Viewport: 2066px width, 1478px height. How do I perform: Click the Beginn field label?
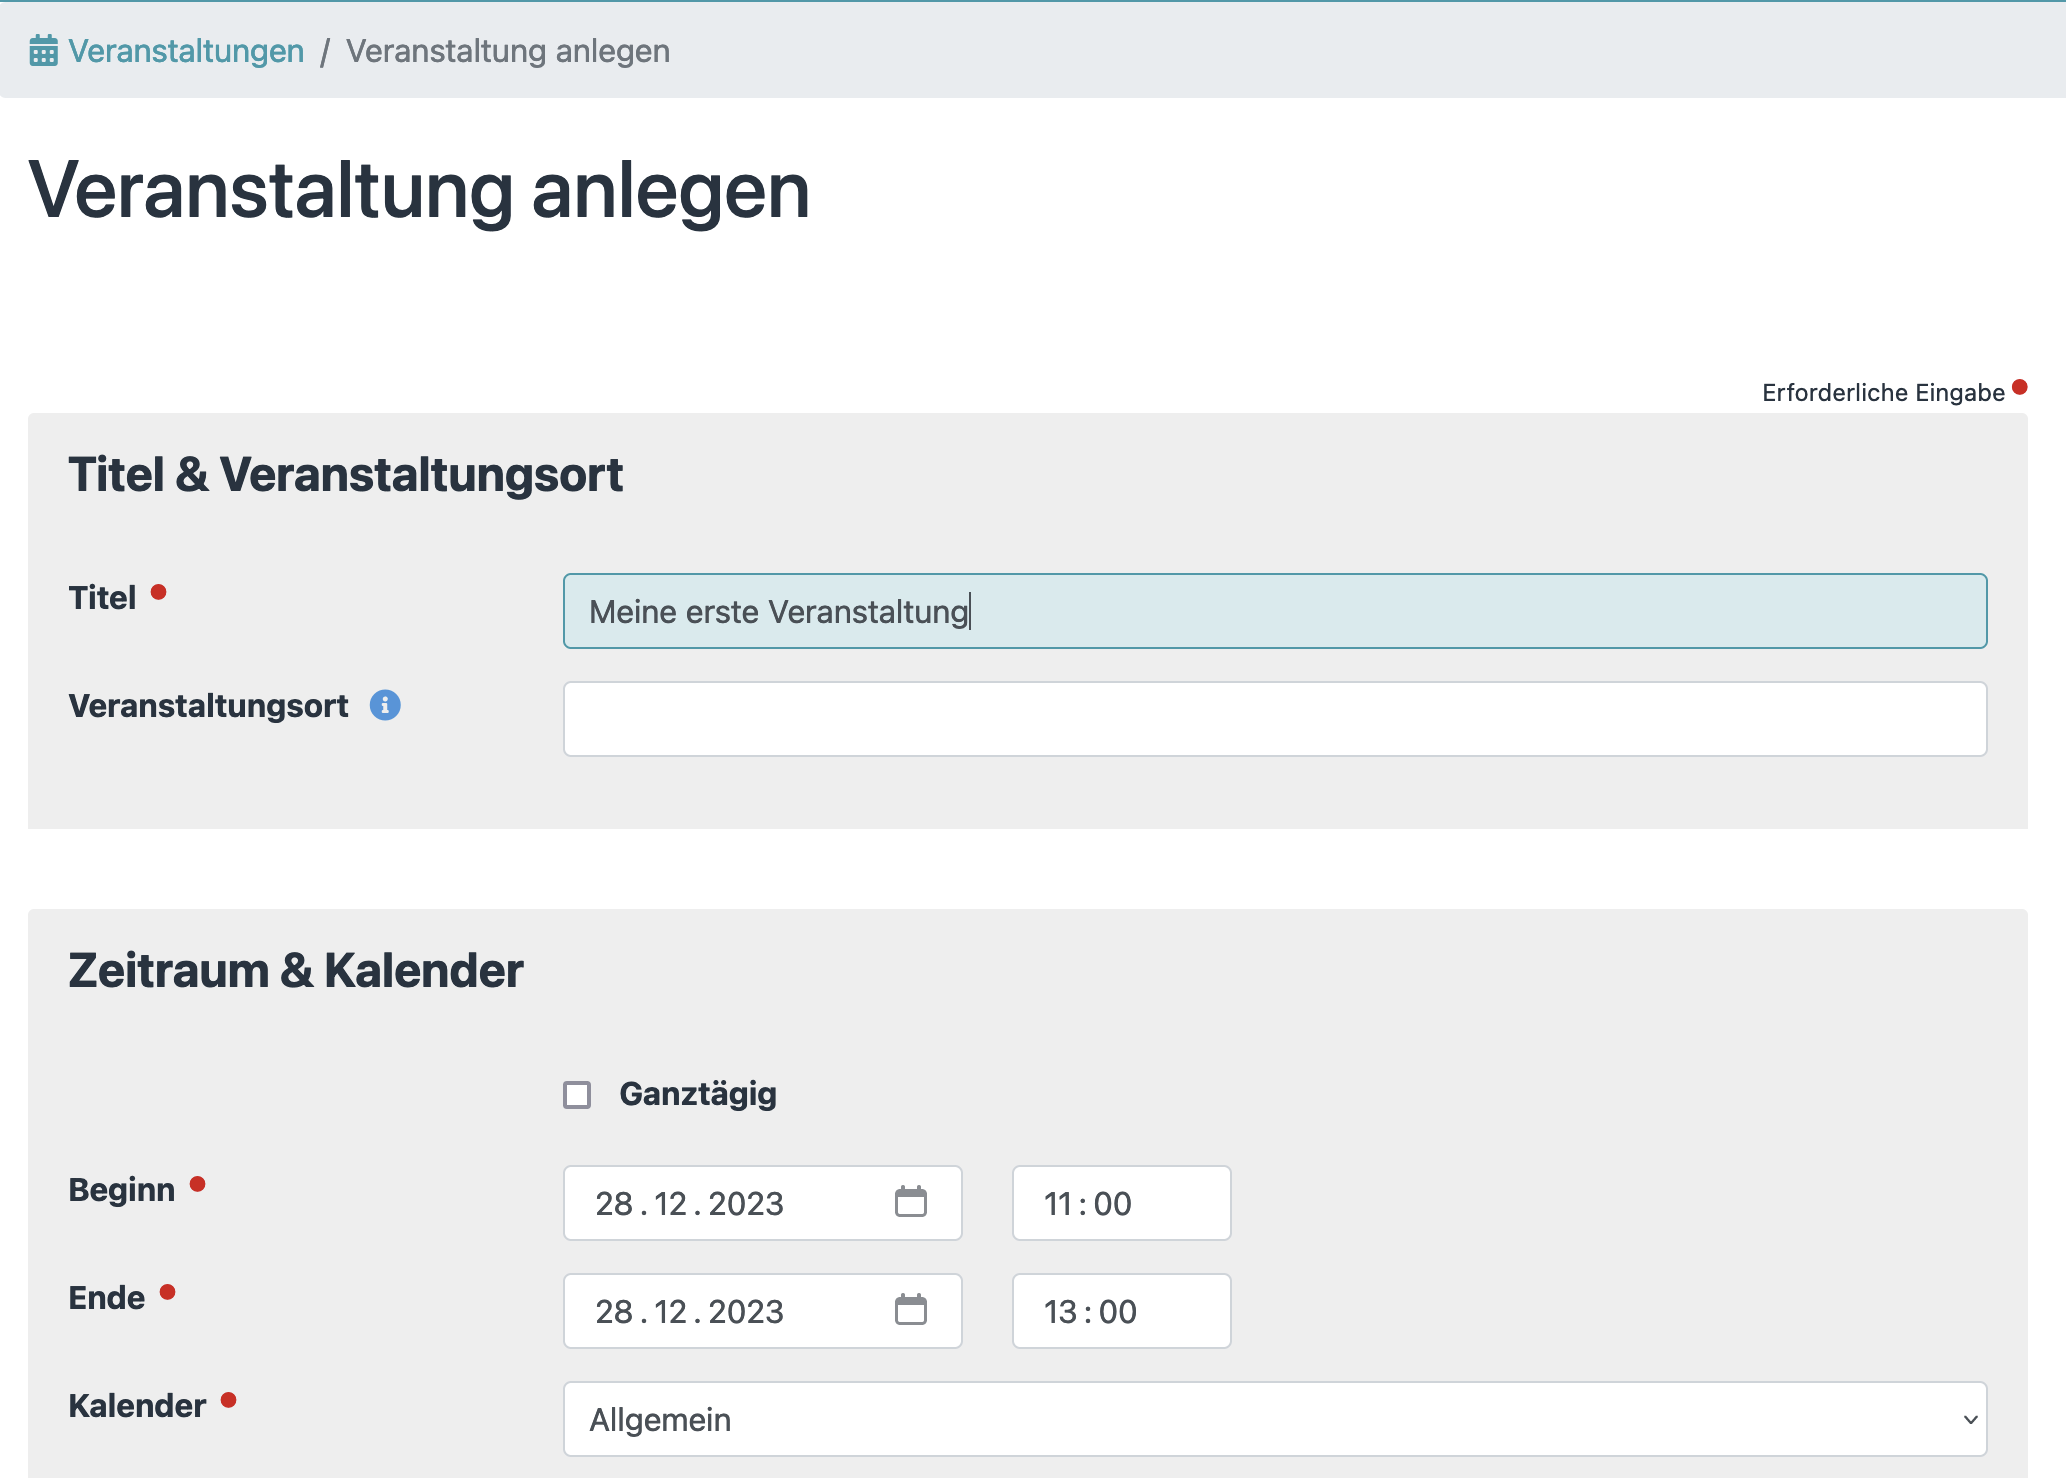coord(121,1190)
